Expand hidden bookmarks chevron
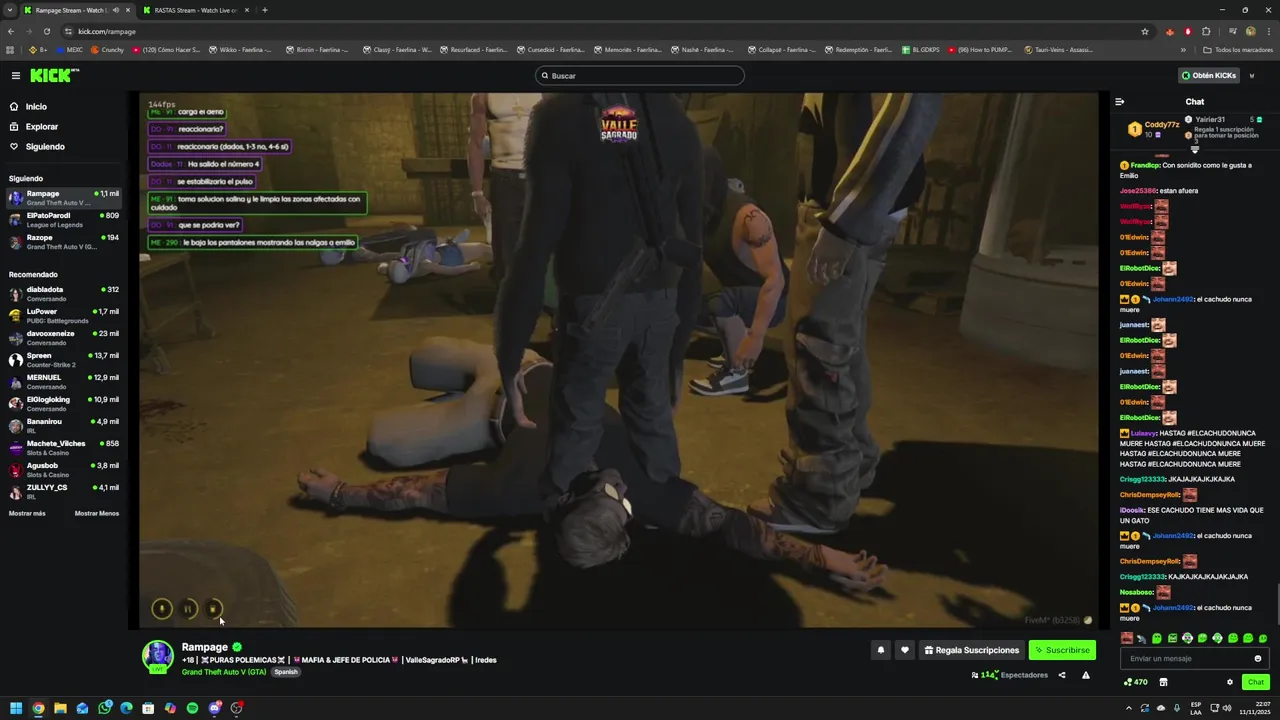This screenshot has width=1280, height=720. [1183, 49]
